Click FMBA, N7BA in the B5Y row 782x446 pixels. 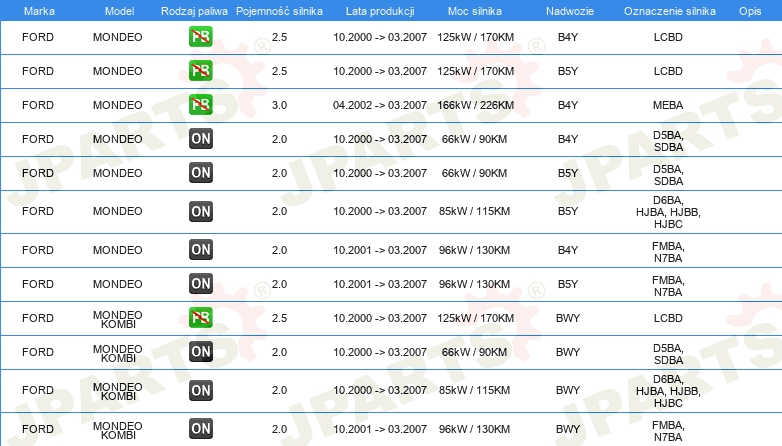coord(668,286)
